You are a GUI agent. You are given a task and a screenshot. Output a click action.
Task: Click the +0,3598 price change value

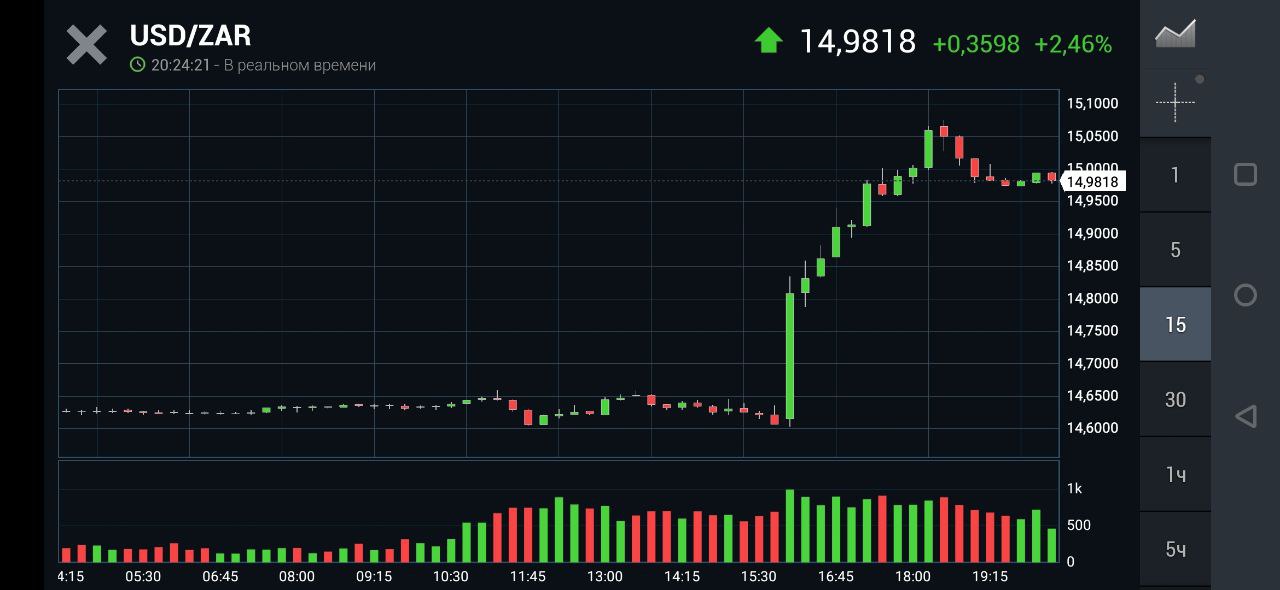[x=975, y=44]
